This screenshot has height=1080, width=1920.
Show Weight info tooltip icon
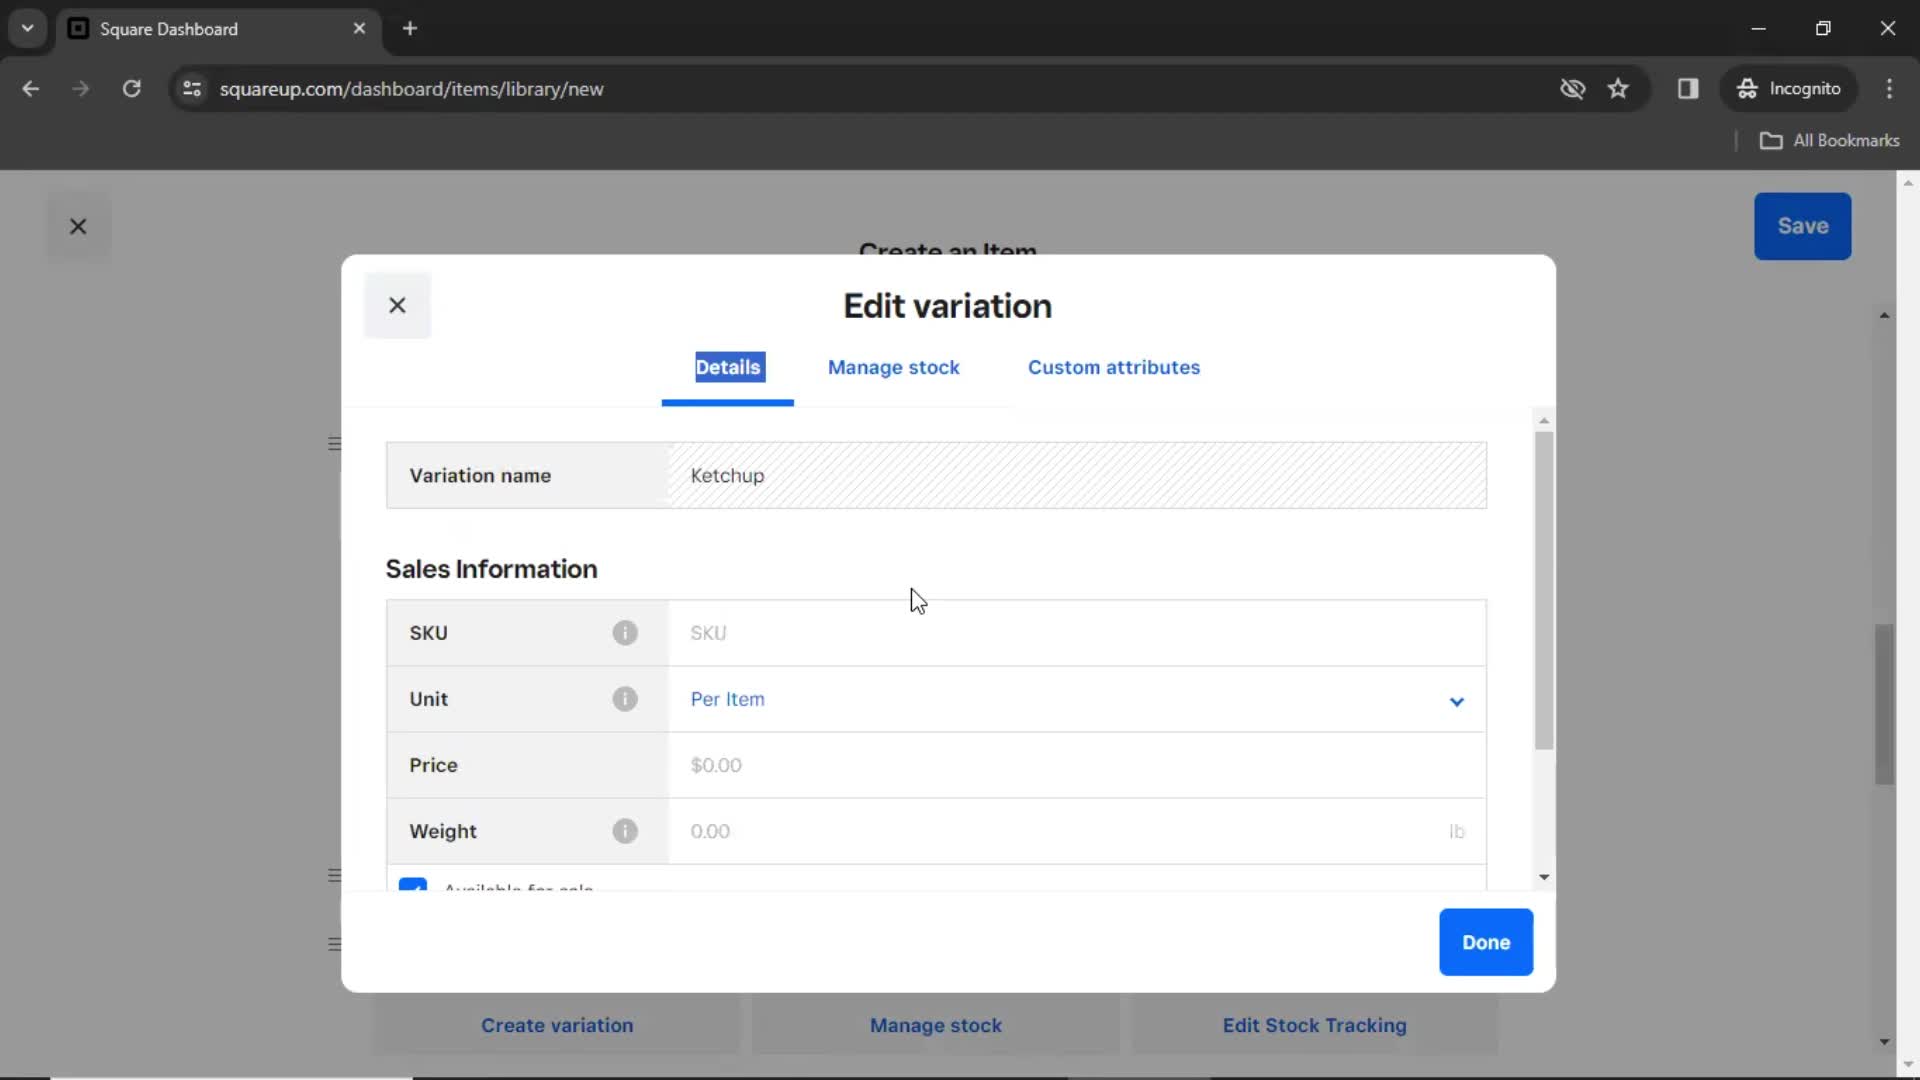point(625,831)
